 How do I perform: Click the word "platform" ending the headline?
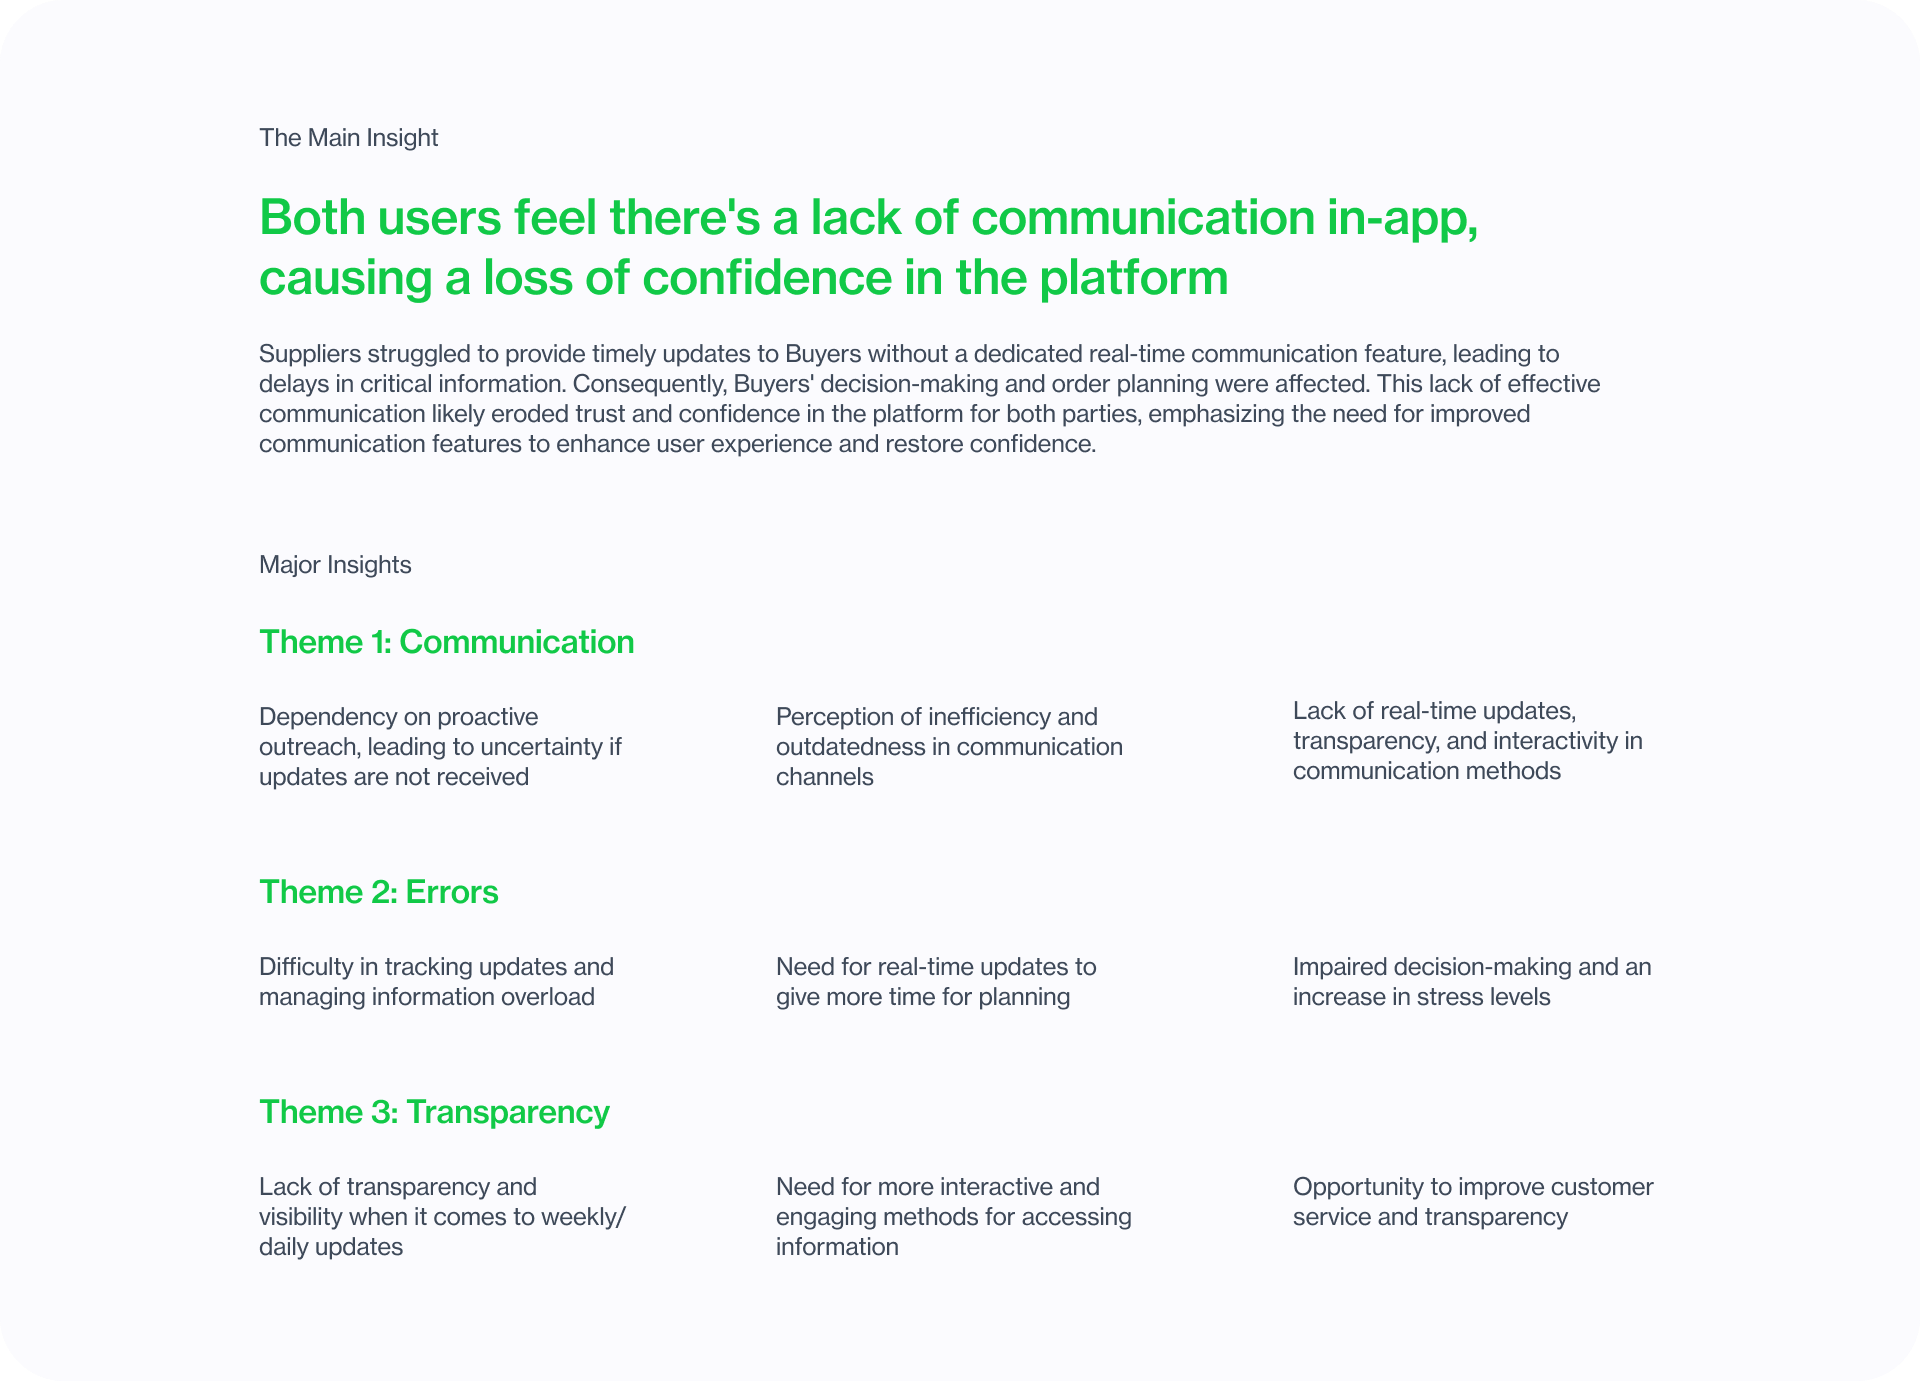click(1133, 278)
